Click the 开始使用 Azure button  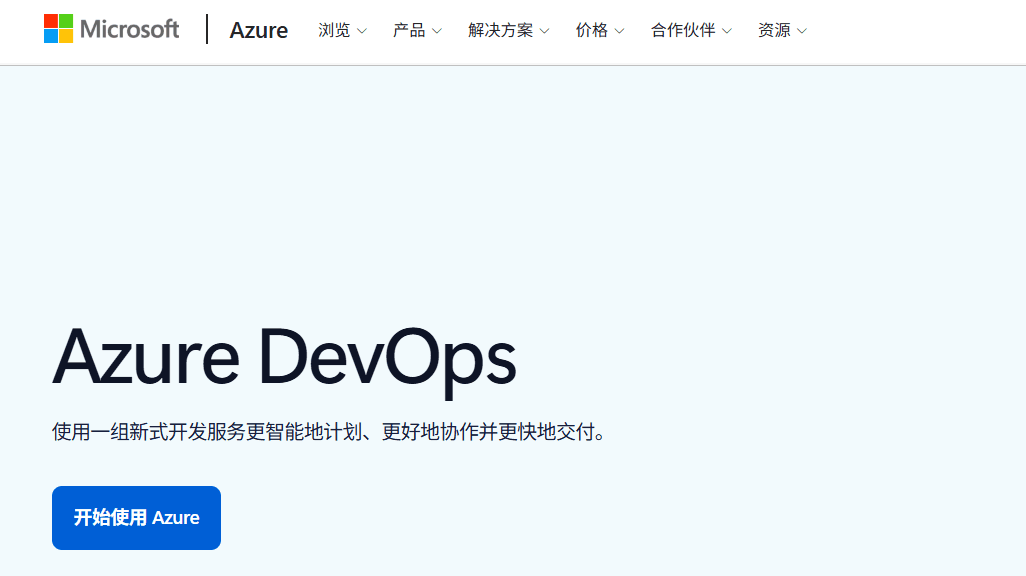pyautogui.click(x=136, y=518)
